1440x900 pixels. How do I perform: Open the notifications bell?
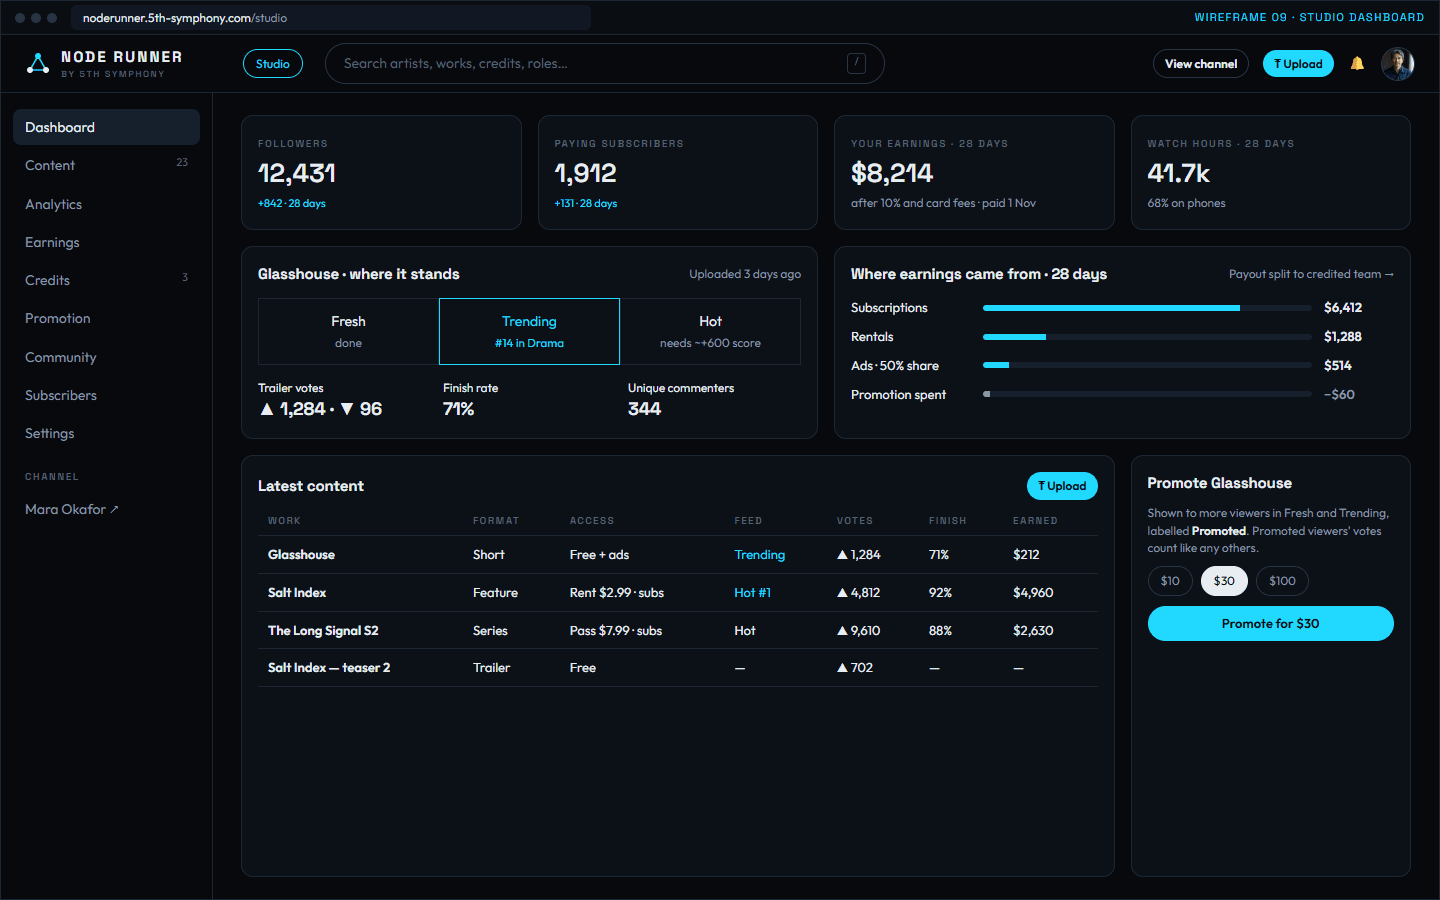[1357, 63]
